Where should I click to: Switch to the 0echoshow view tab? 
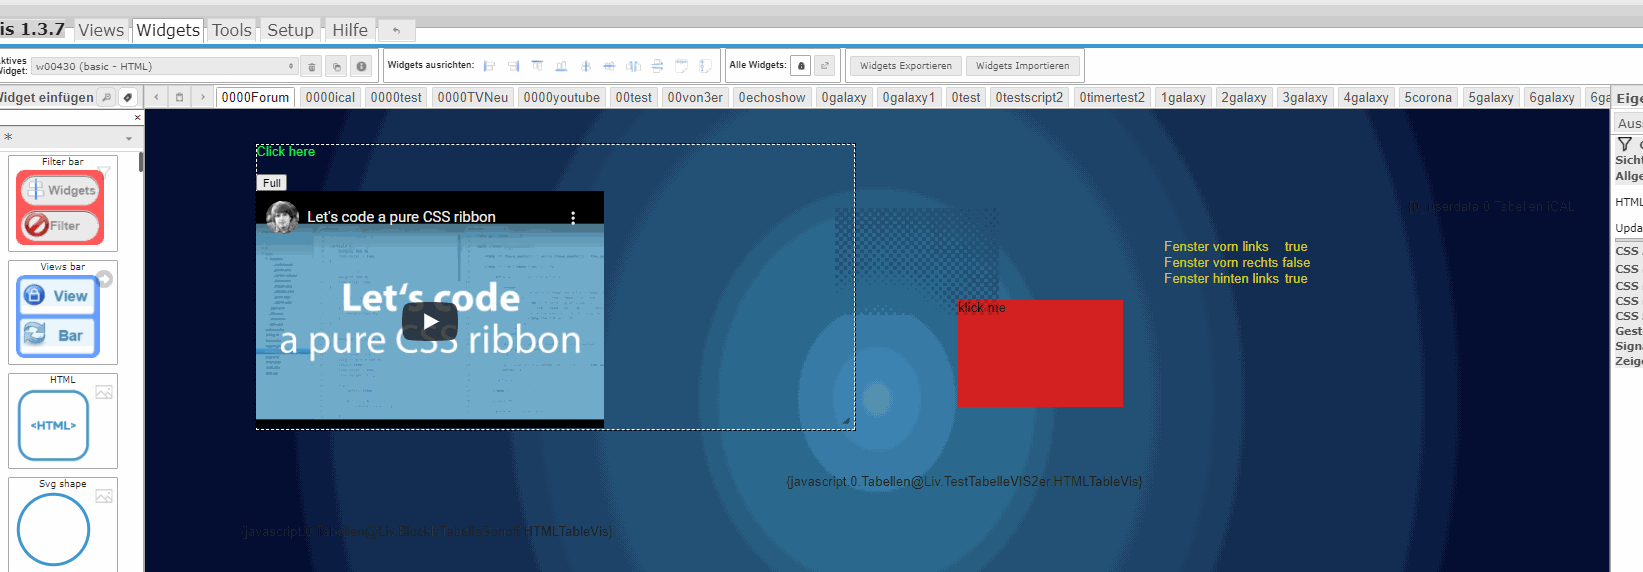[x=772, y=97]
